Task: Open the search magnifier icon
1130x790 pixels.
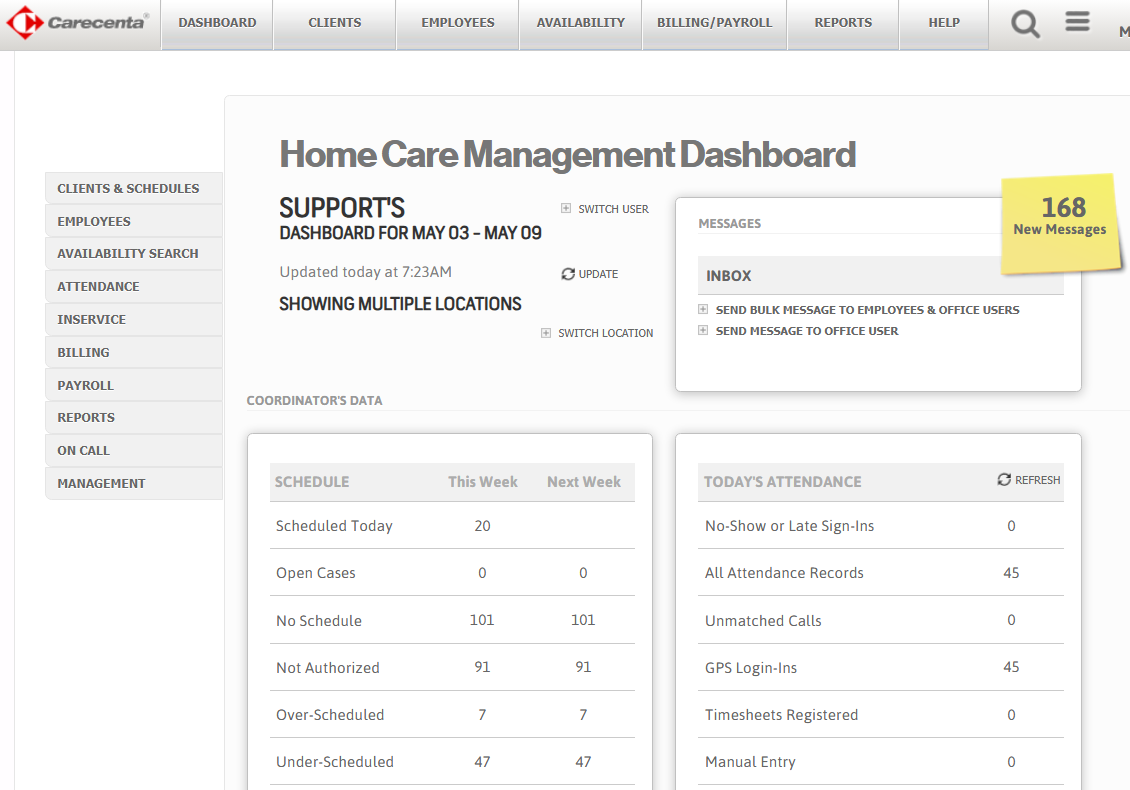Action: coord(1025,24)
